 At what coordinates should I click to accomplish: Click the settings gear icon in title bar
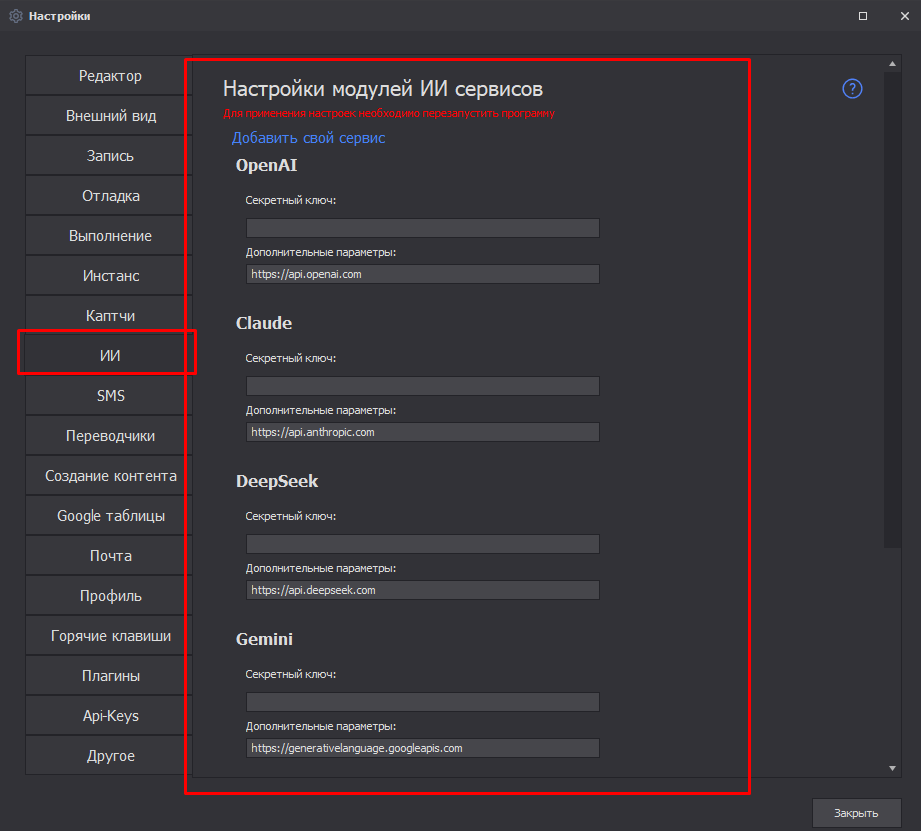coord(16,16)
